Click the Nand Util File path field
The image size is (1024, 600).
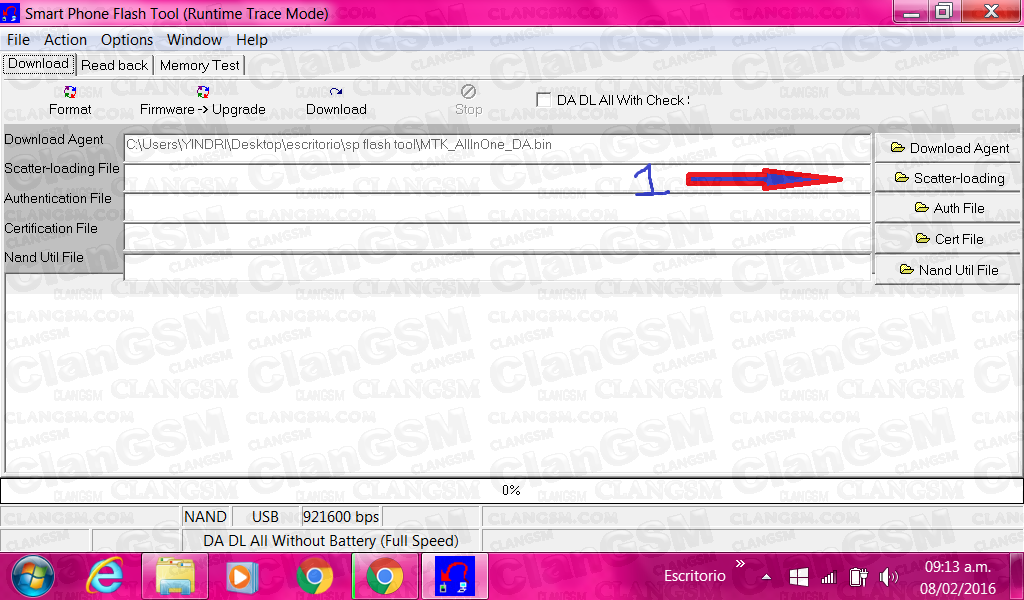click(497, 266)
